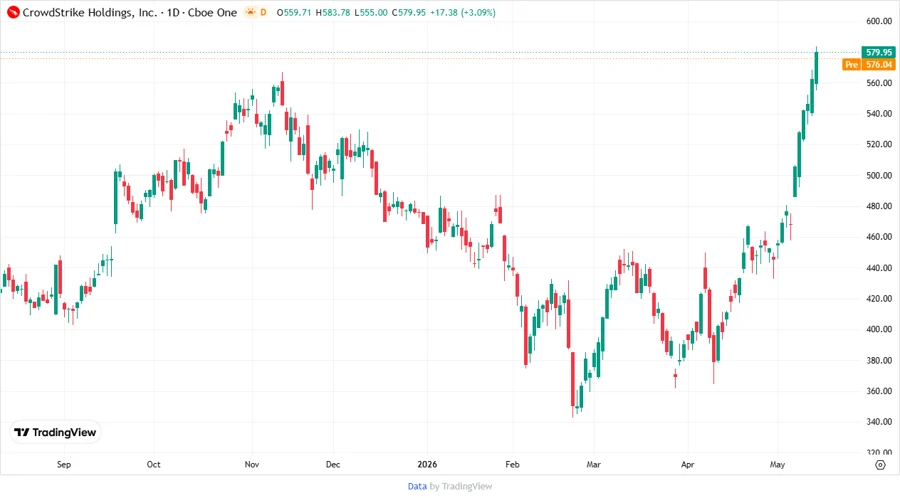This screenshot has height=498, width=900.
Task: Click the change value +17.38 (+3.09%)
Action: click(x=463, y=12)
